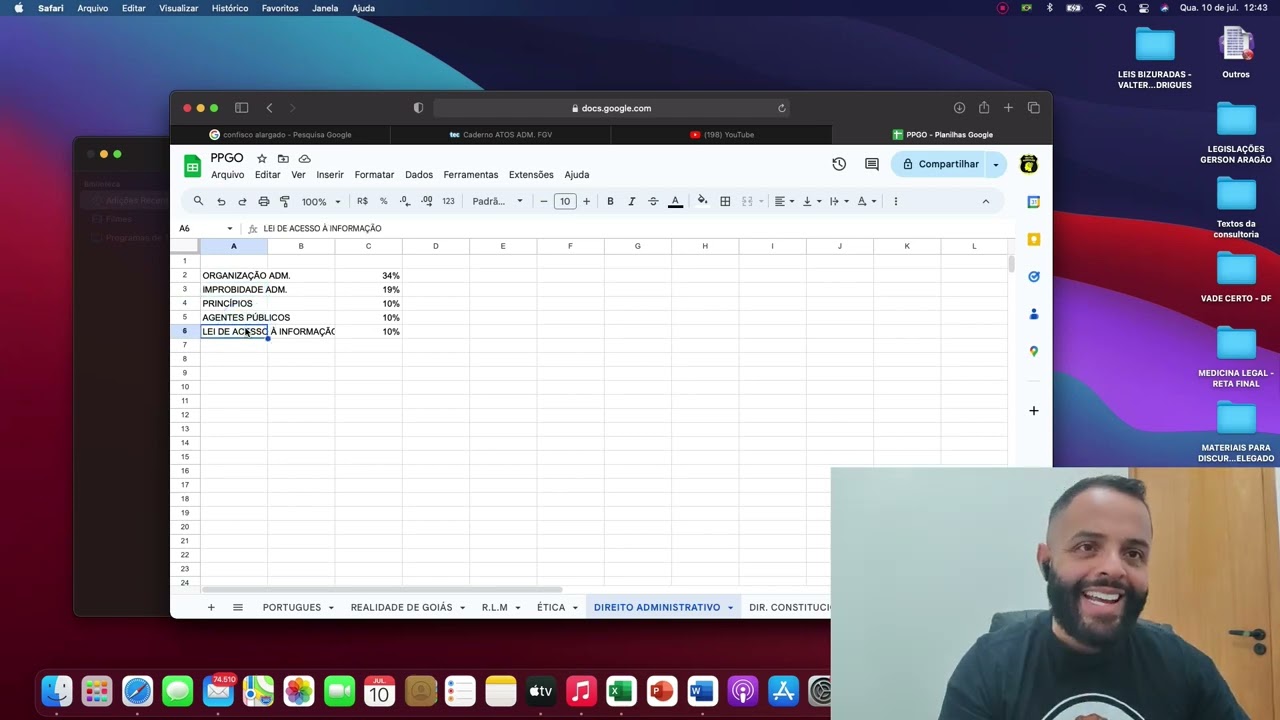This screenshot has width=1280, height=720.
Task: Toggle bold formatting
Action: [x=610, y=201]
